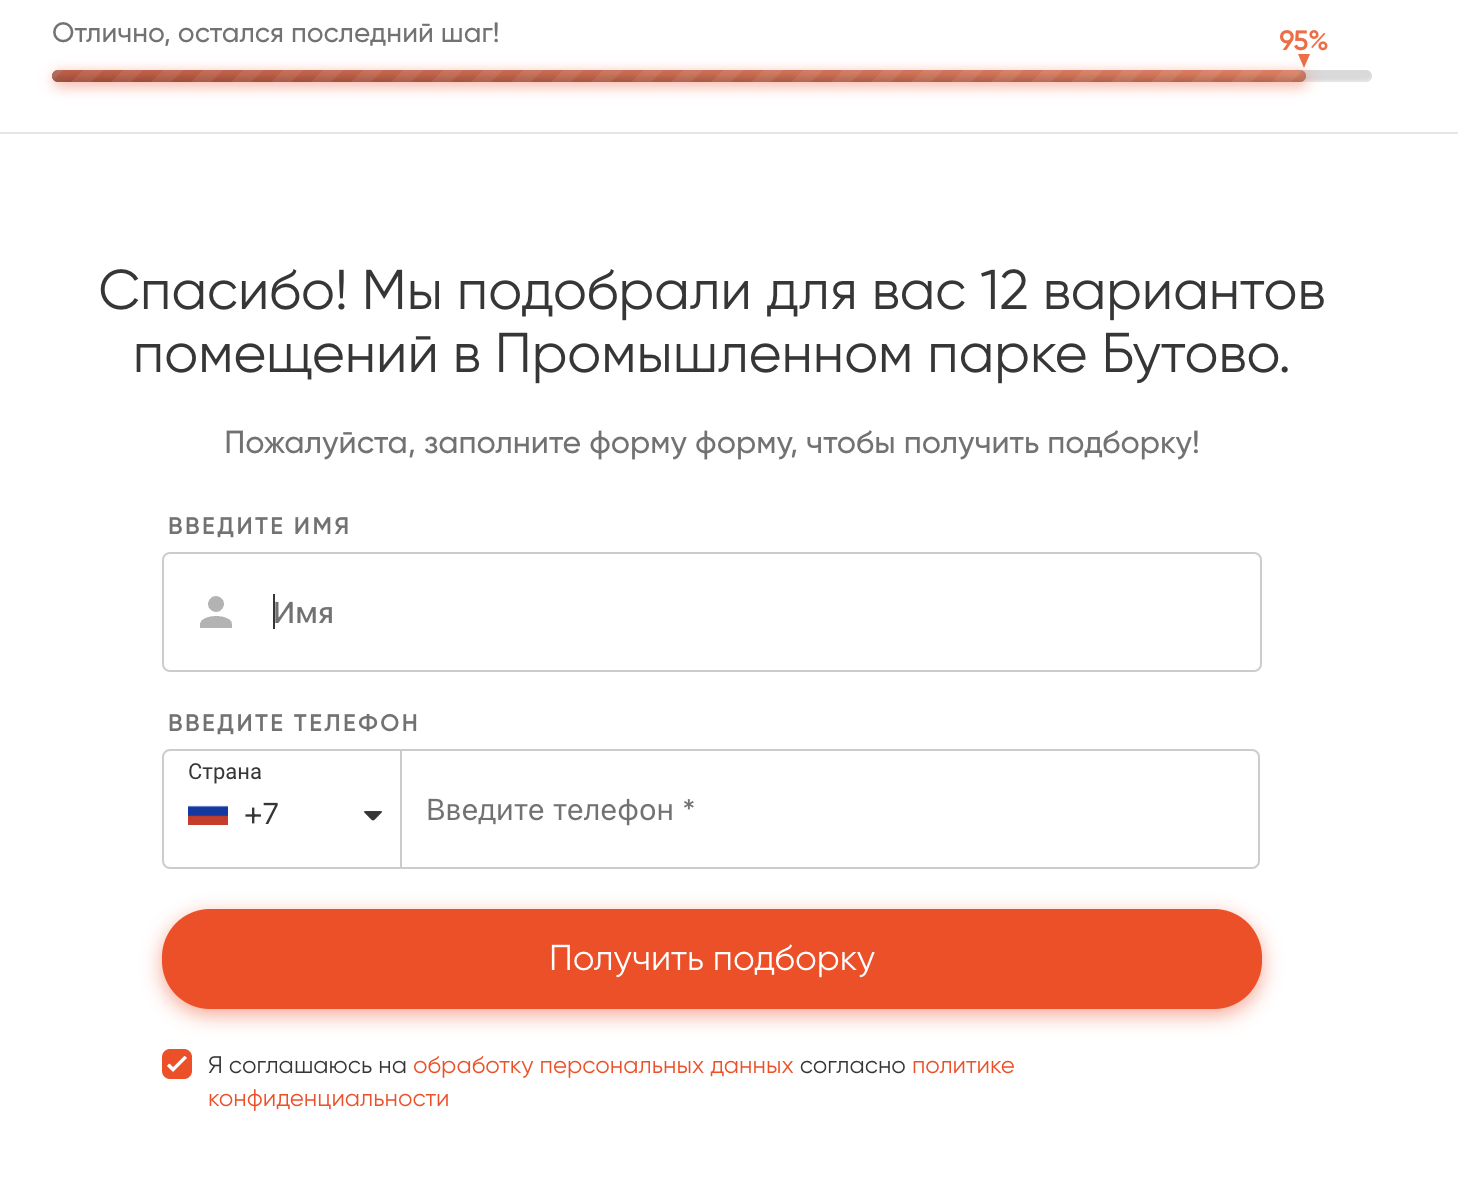Focus the 'Имя' name input field
This screenshot has width=1458, height=1194.
pos(760,612)
